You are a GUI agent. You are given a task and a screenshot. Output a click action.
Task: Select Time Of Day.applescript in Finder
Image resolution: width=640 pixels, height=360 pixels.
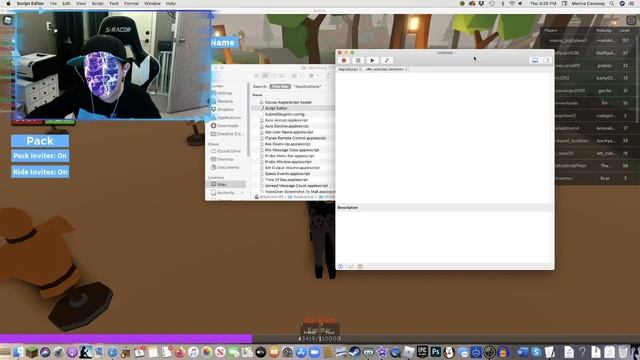click(286, 180)
